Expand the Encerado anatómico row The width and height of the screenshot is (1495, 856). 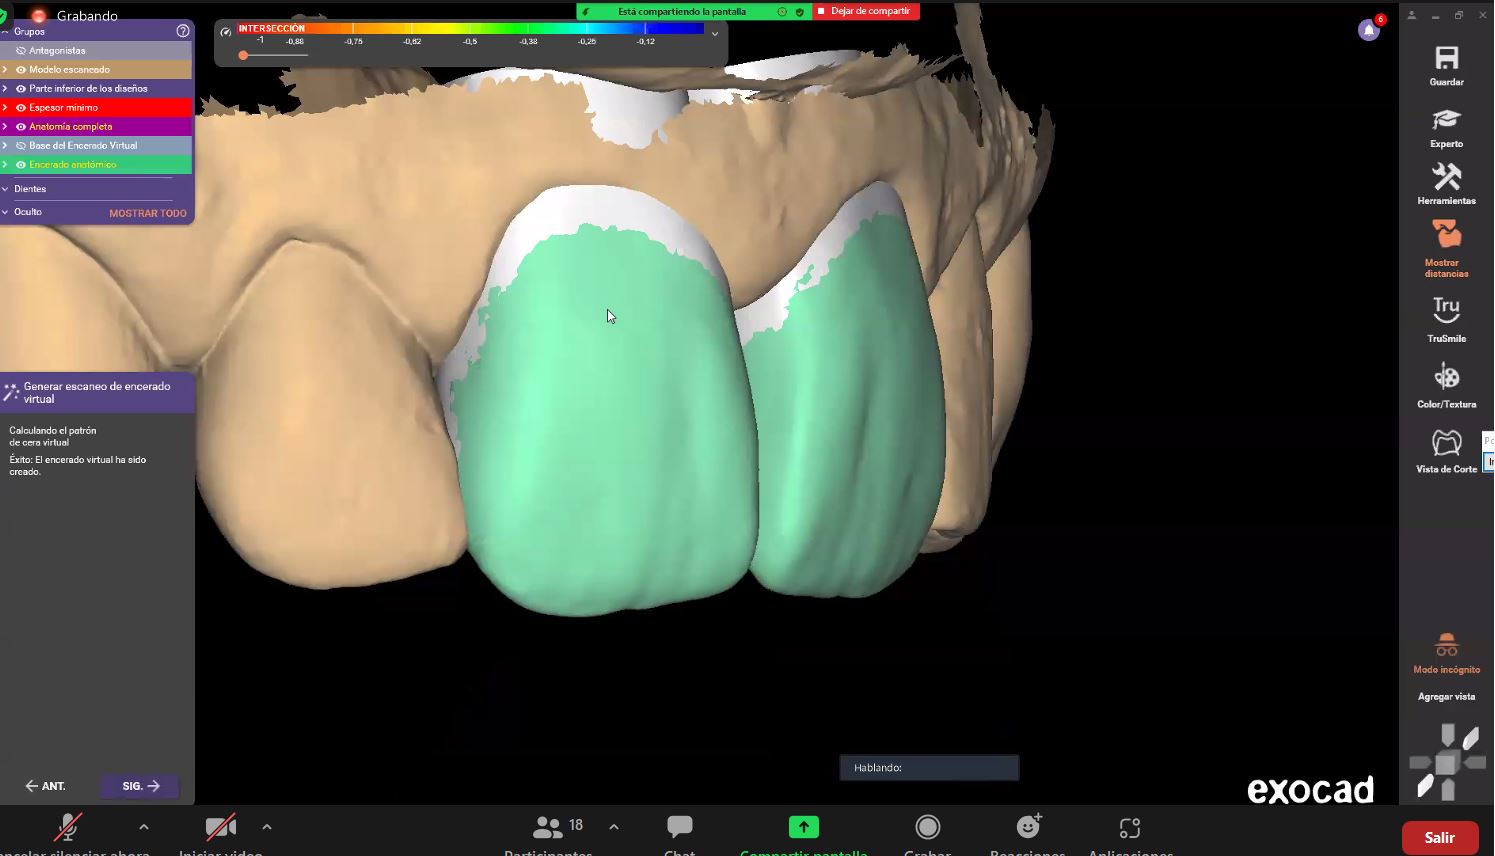(x=5, y=164)
